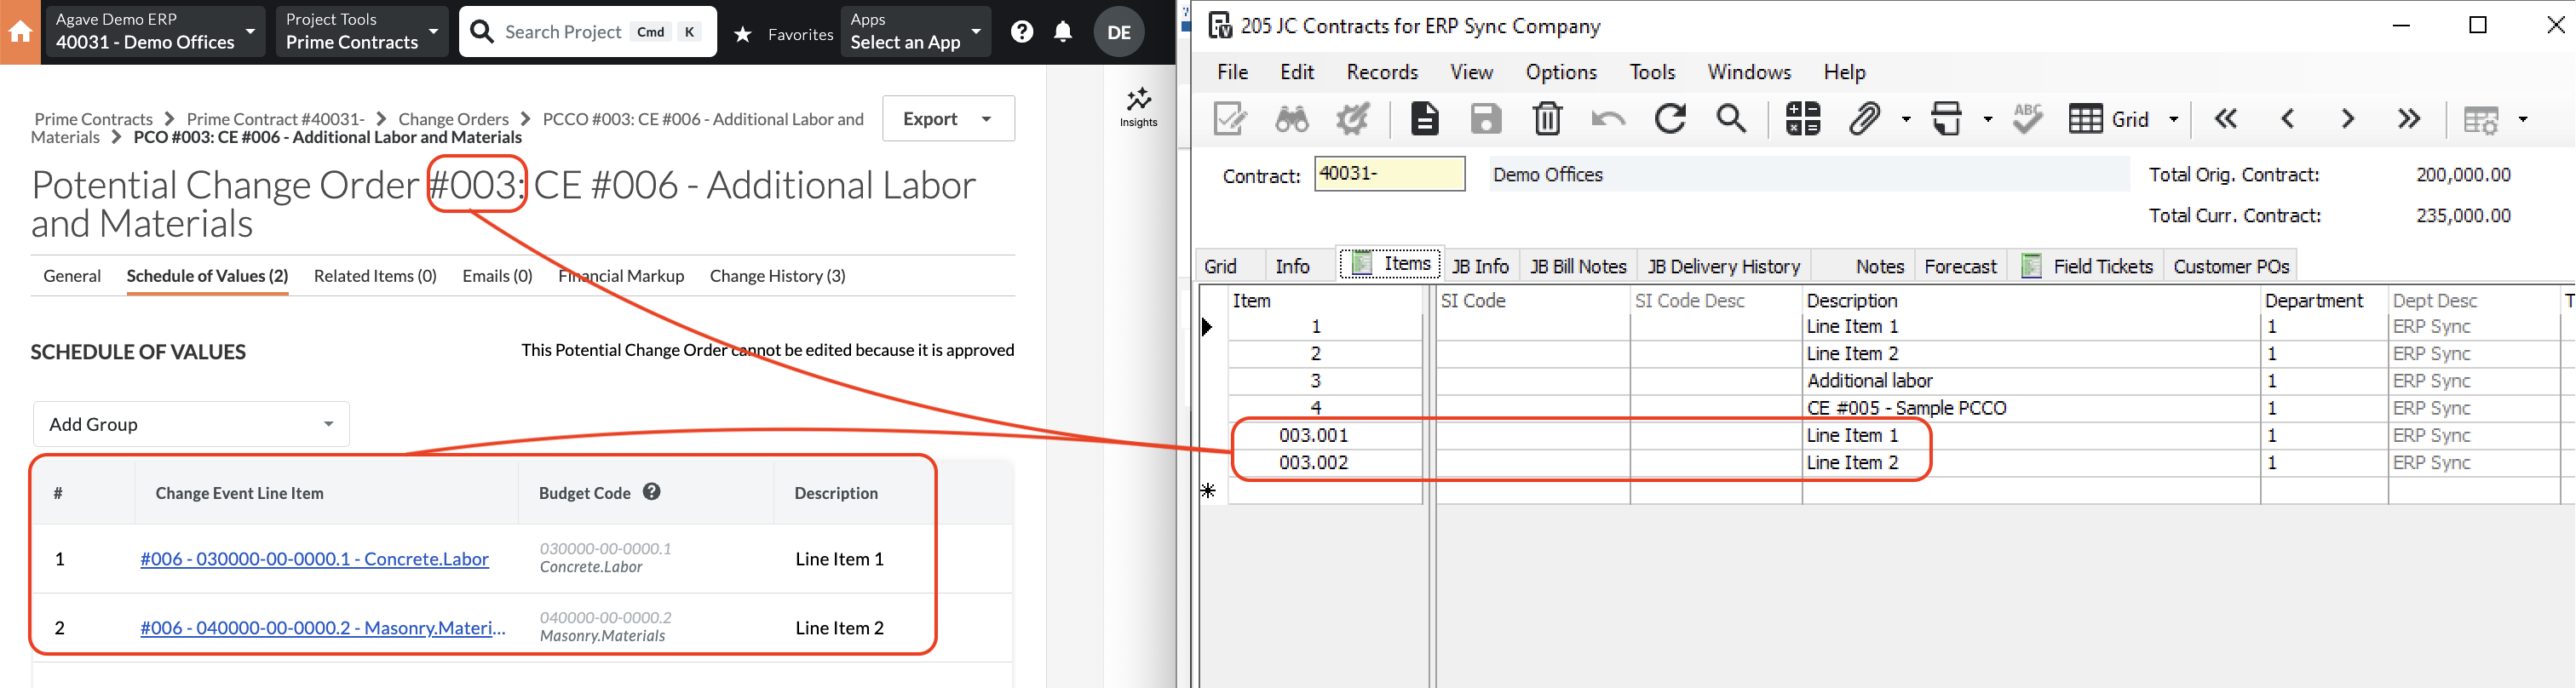The height and width of the screenshot is (688, 2576).
Task: Open Prime Contracts breadcrumb link
Action: coord(94,119)
